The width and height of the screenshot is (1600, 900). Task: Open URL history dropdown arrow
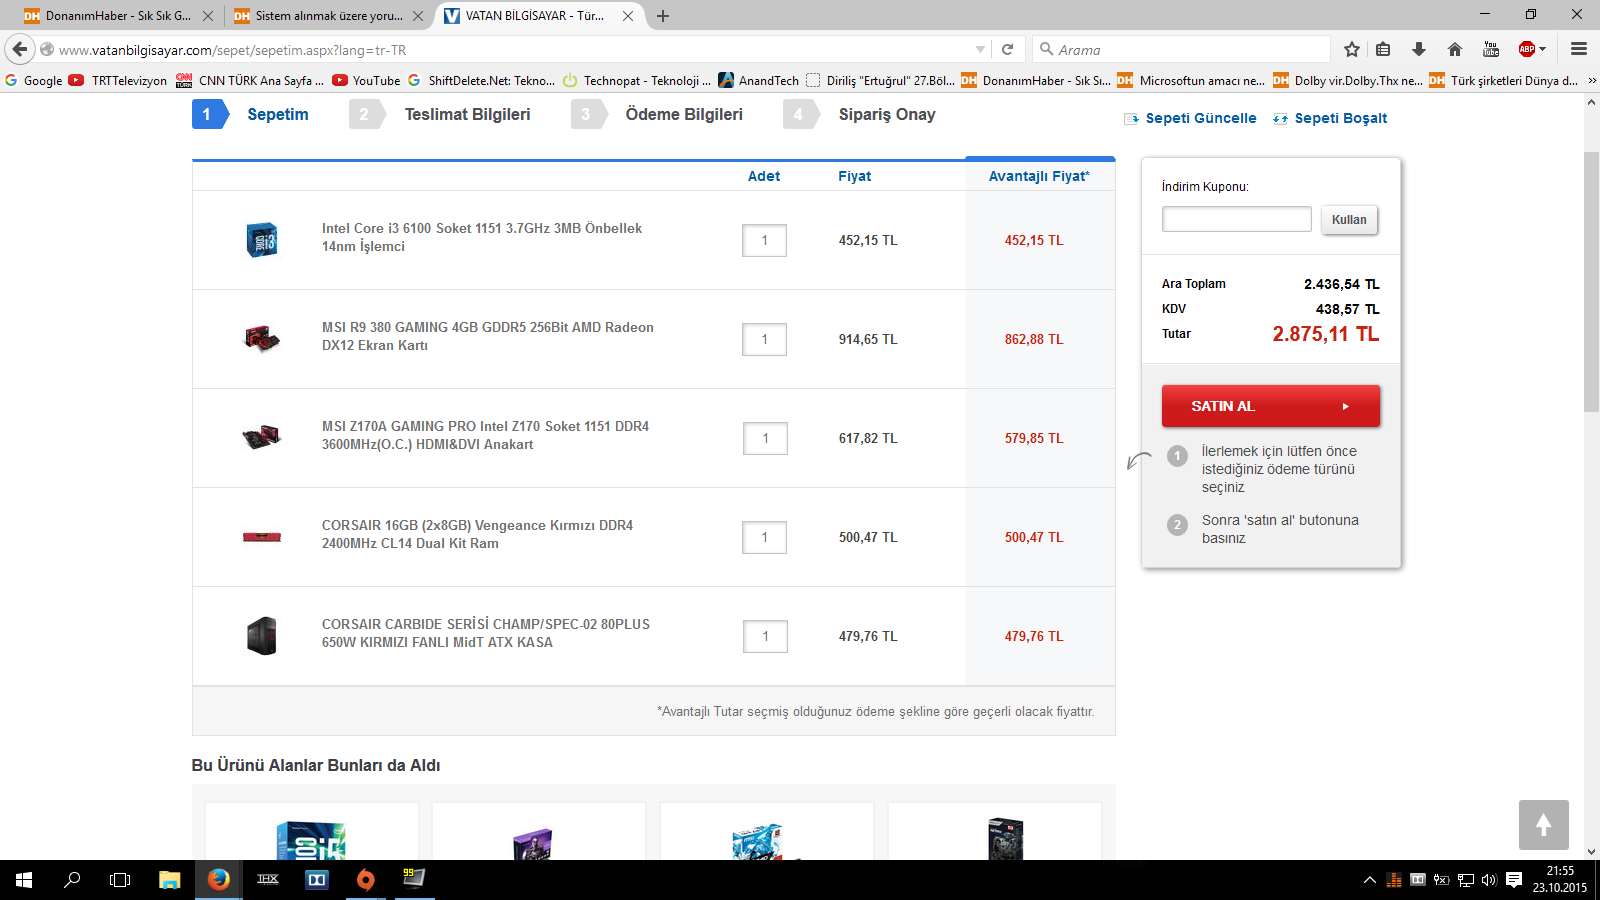(x=981, y=49)
